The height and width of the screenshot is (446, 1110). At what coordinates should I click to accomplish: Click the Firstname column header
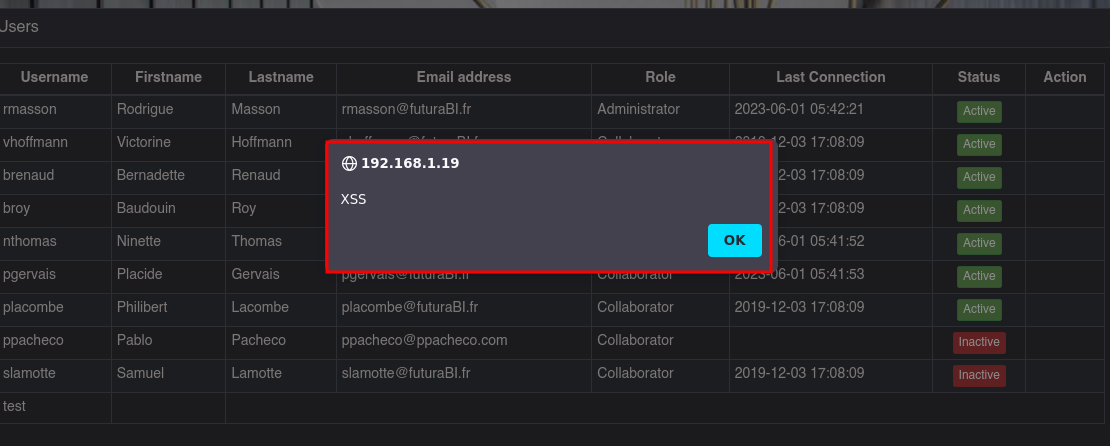point(168,77)
